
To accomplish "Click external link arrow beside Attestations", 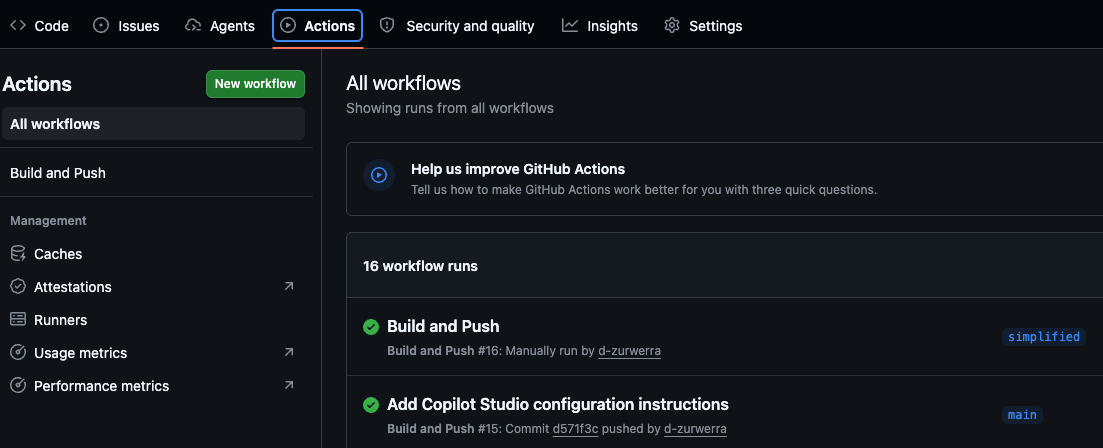I will tap(288, 286).
